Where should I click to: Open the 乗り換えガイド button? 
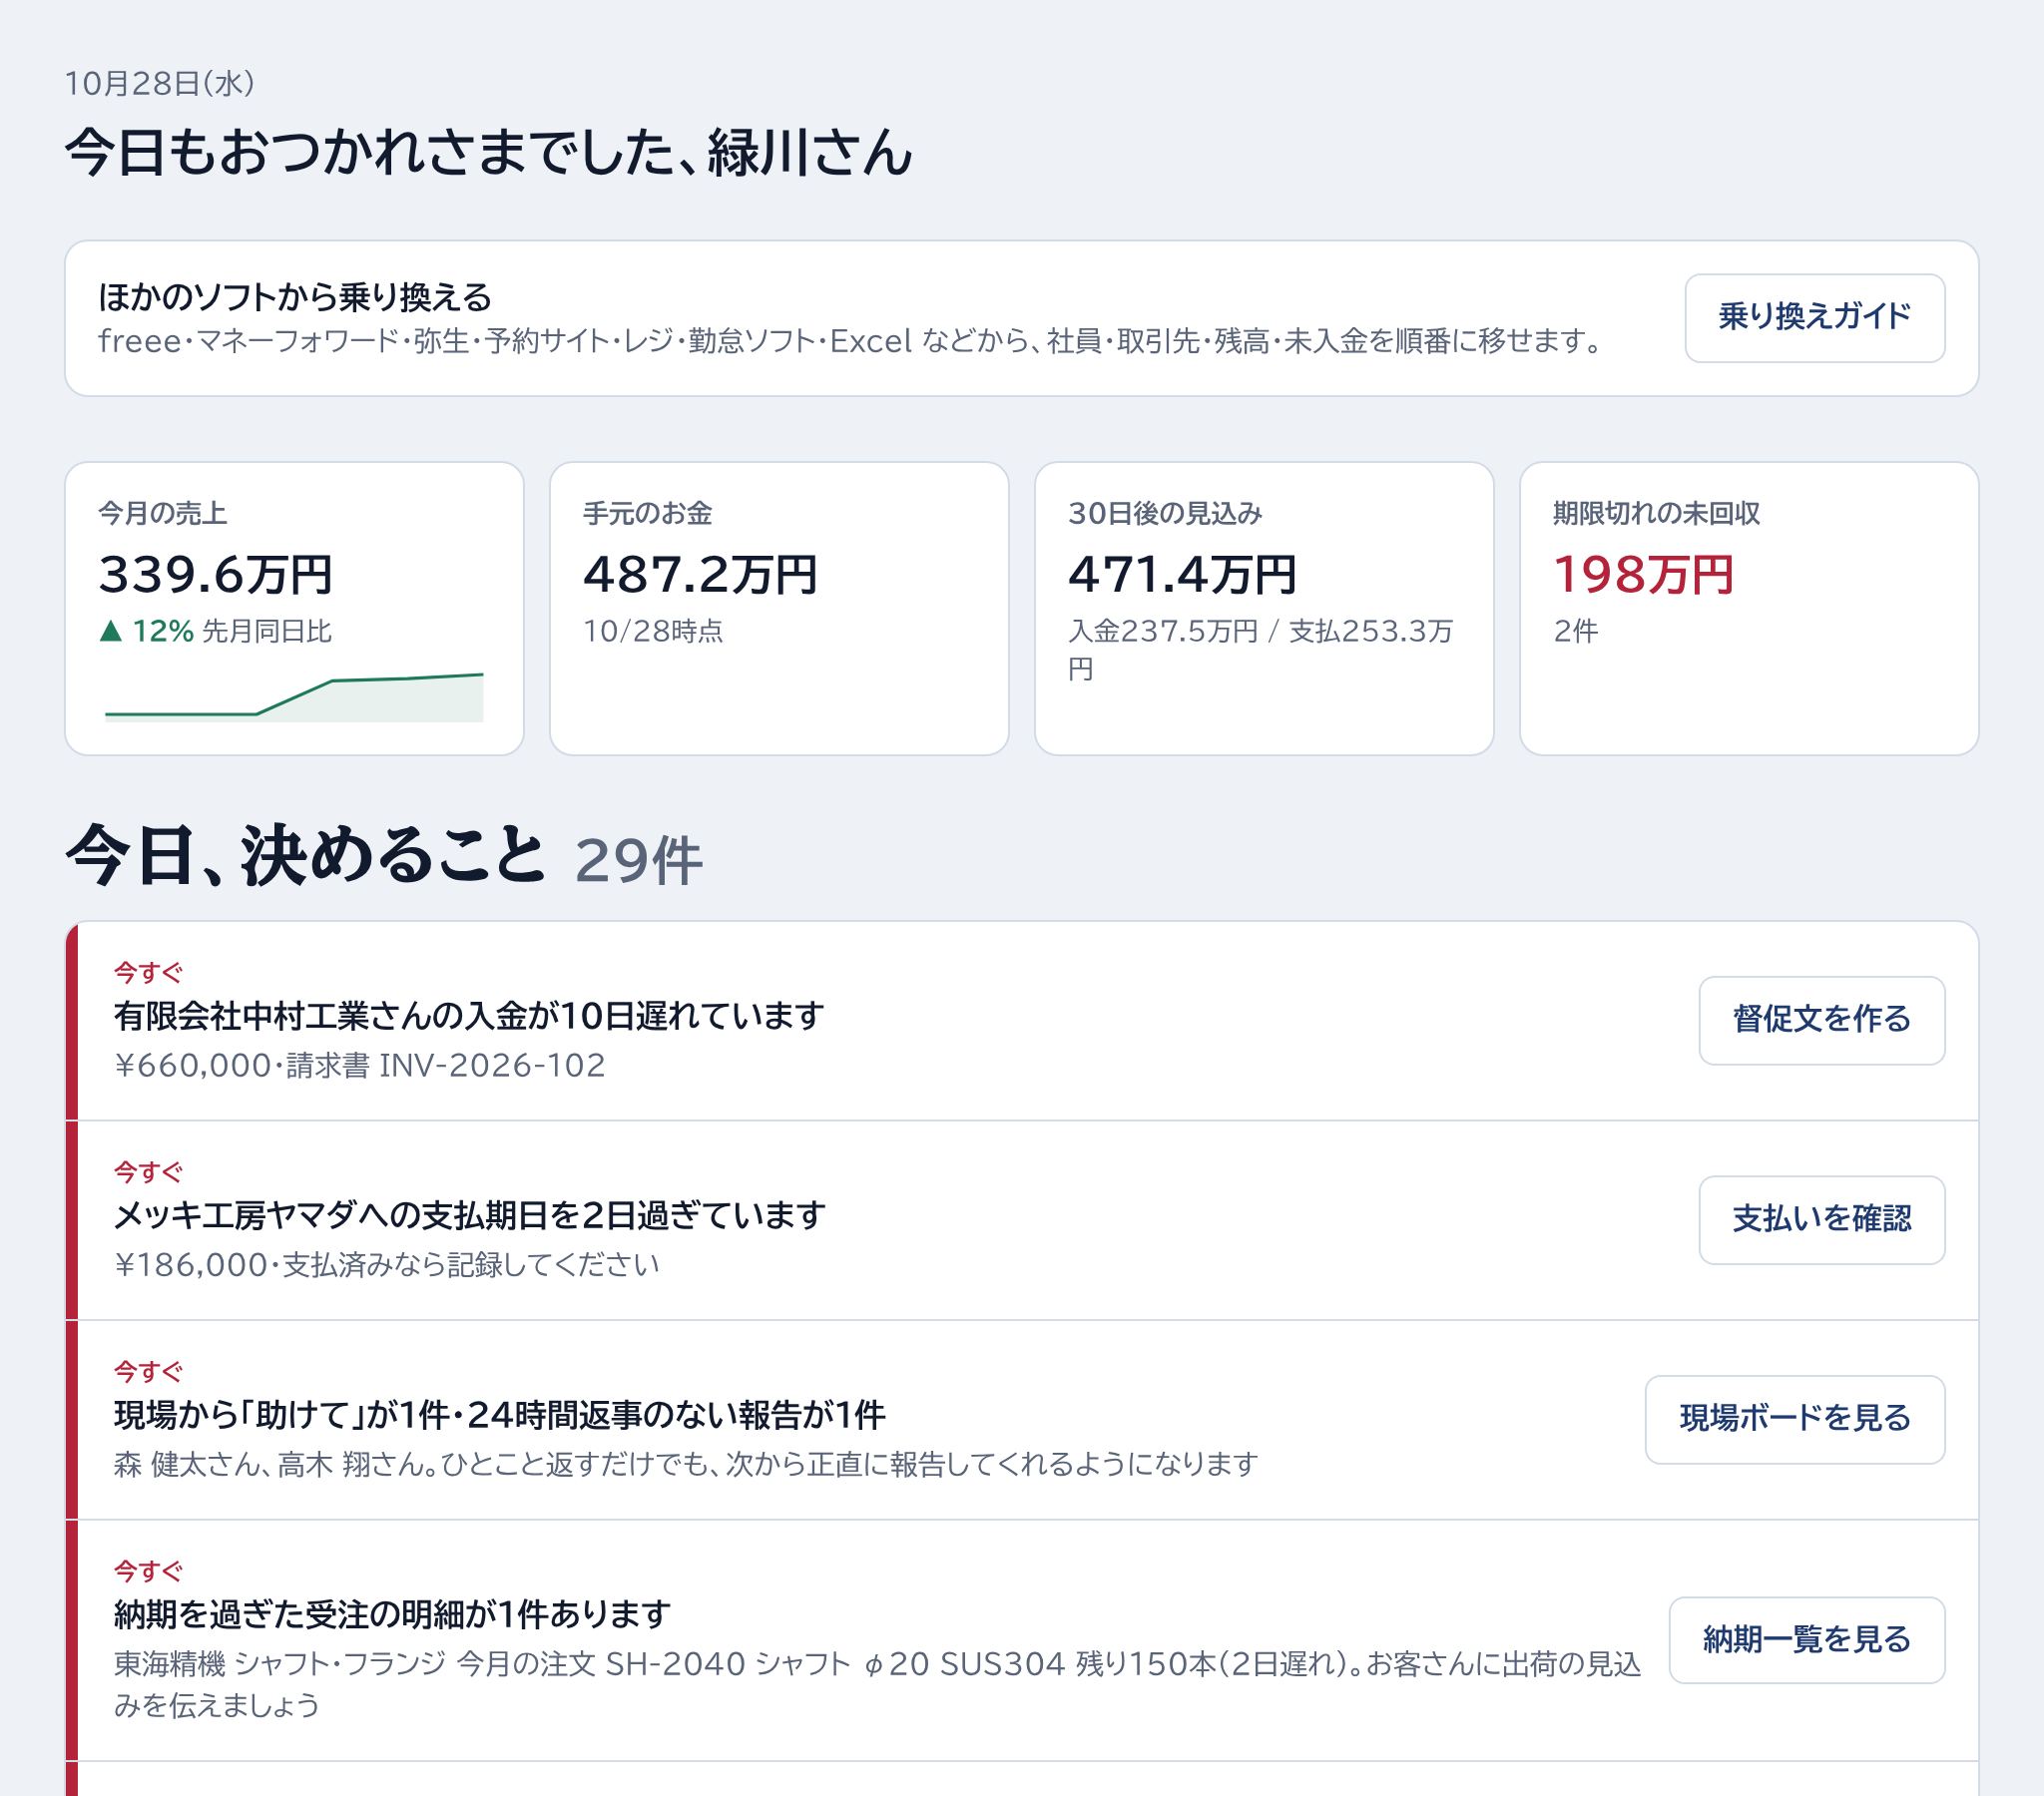click(x=1814, y=318)
